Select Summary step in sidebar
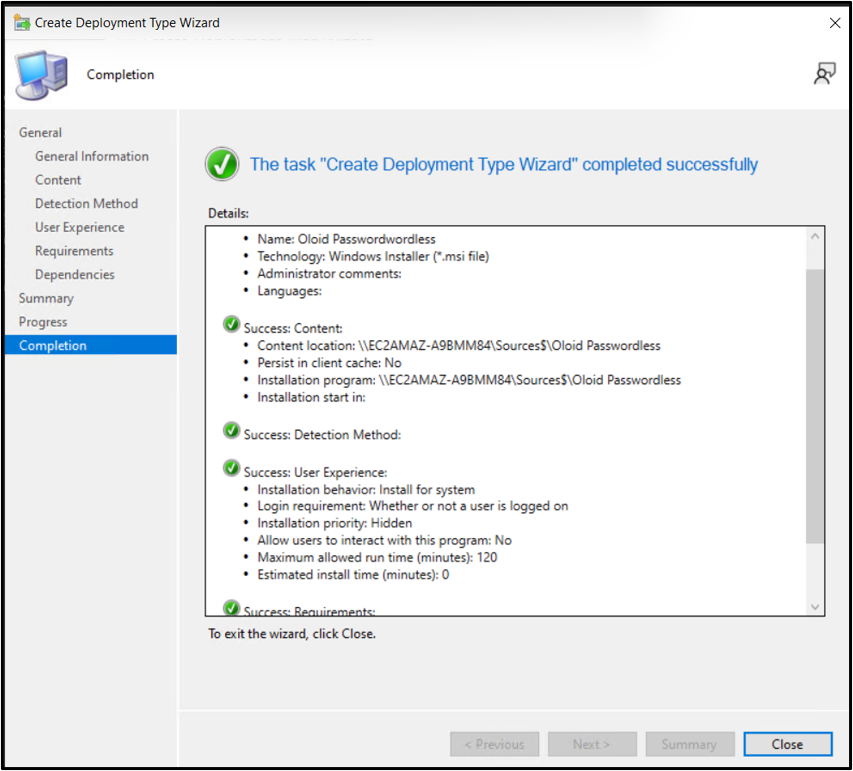The width and height of the screenshot is (853, 771). pos(46,298)
